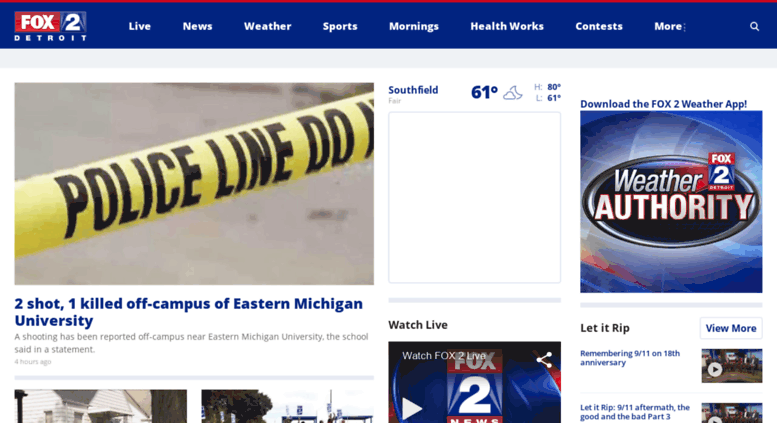Go to the News section
This screenshot has width=777, height=423.
(x=197, y=26)
